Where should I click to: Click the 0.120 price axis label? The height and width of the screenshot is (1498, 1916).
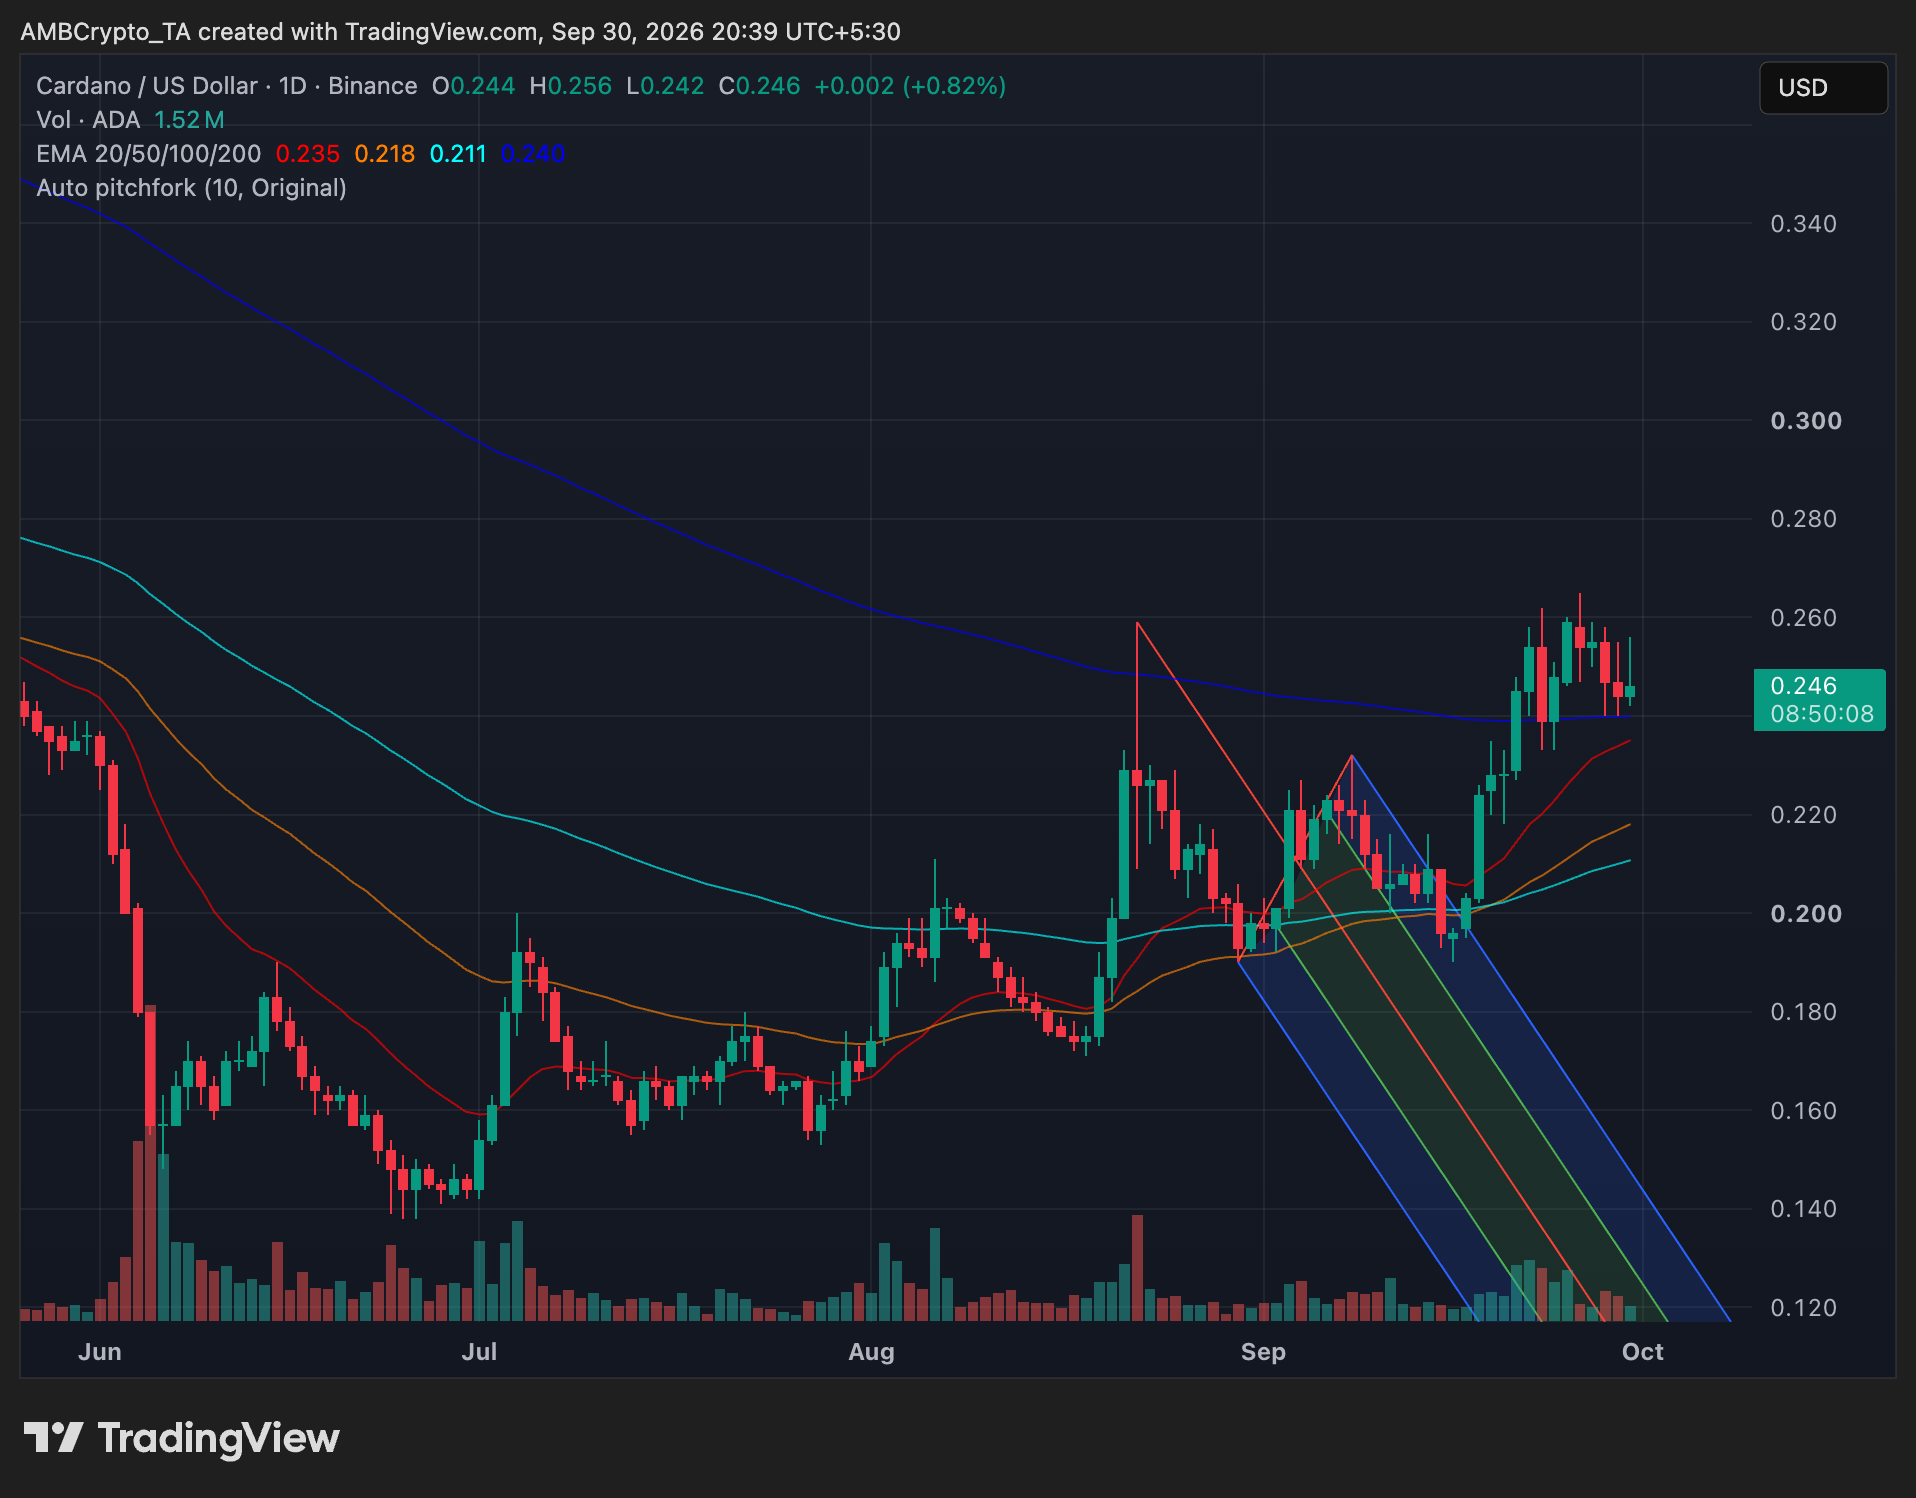click(1803, 1308)
